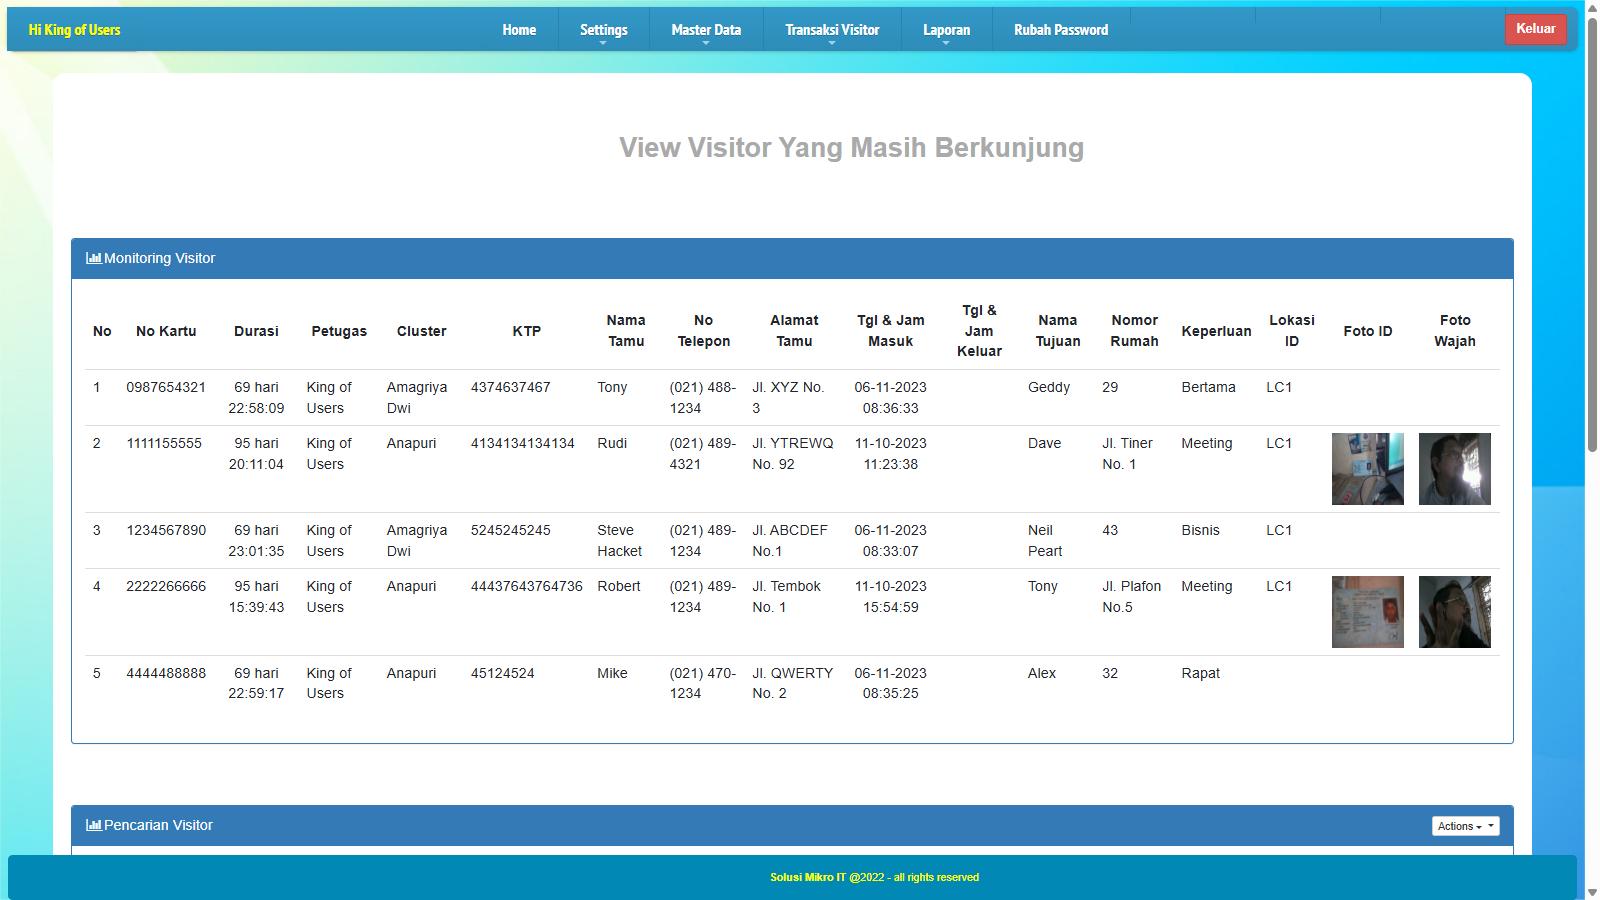Click the Pencarian Visitor chart icon
Viewport: 1600px width, 900px height.
click(93, 825)
